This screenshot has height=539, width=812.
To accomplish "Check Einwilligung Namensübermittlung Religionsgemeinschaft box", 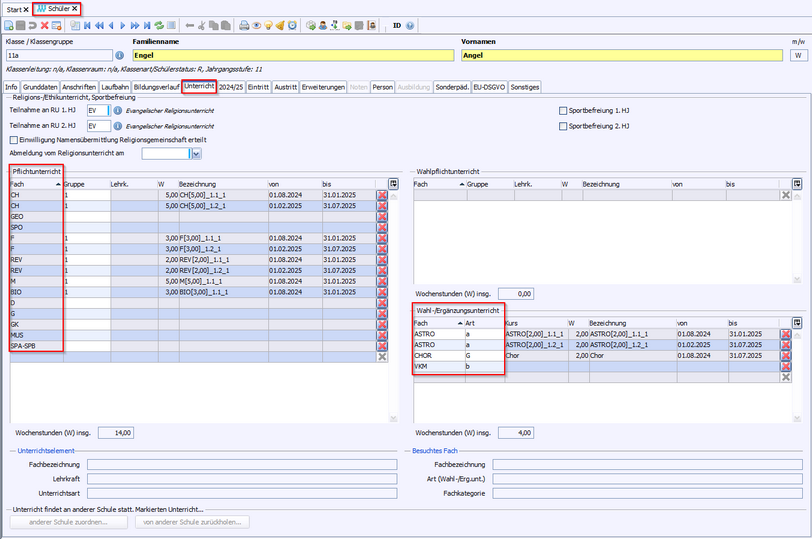I will point(13,140).
